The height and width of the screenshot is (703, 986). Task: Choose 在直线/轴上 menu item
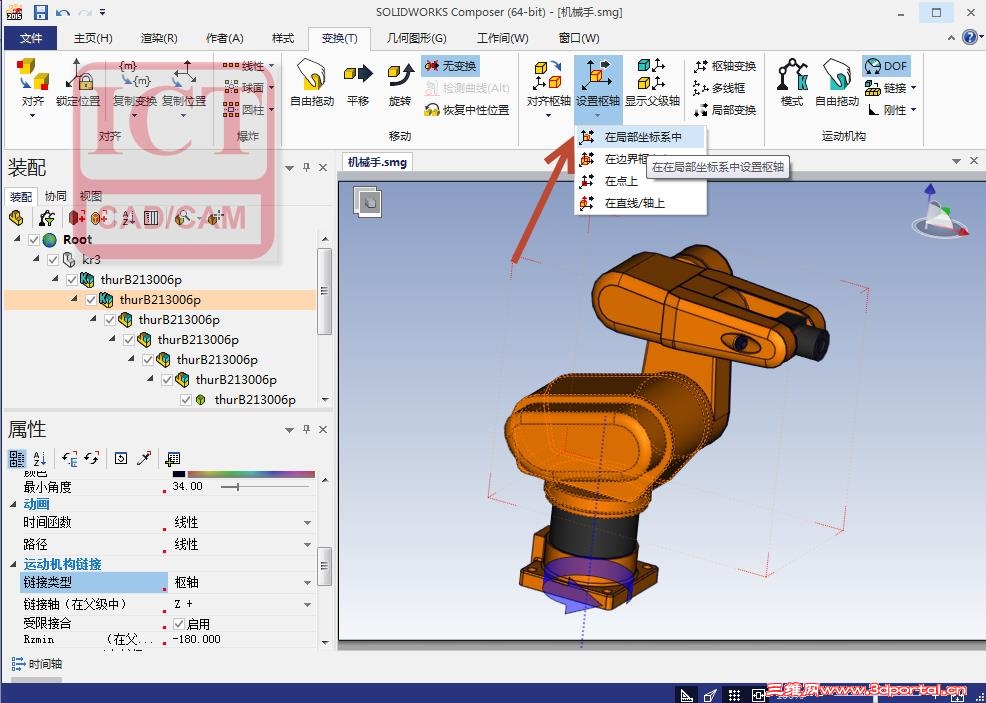pos(640,203)
